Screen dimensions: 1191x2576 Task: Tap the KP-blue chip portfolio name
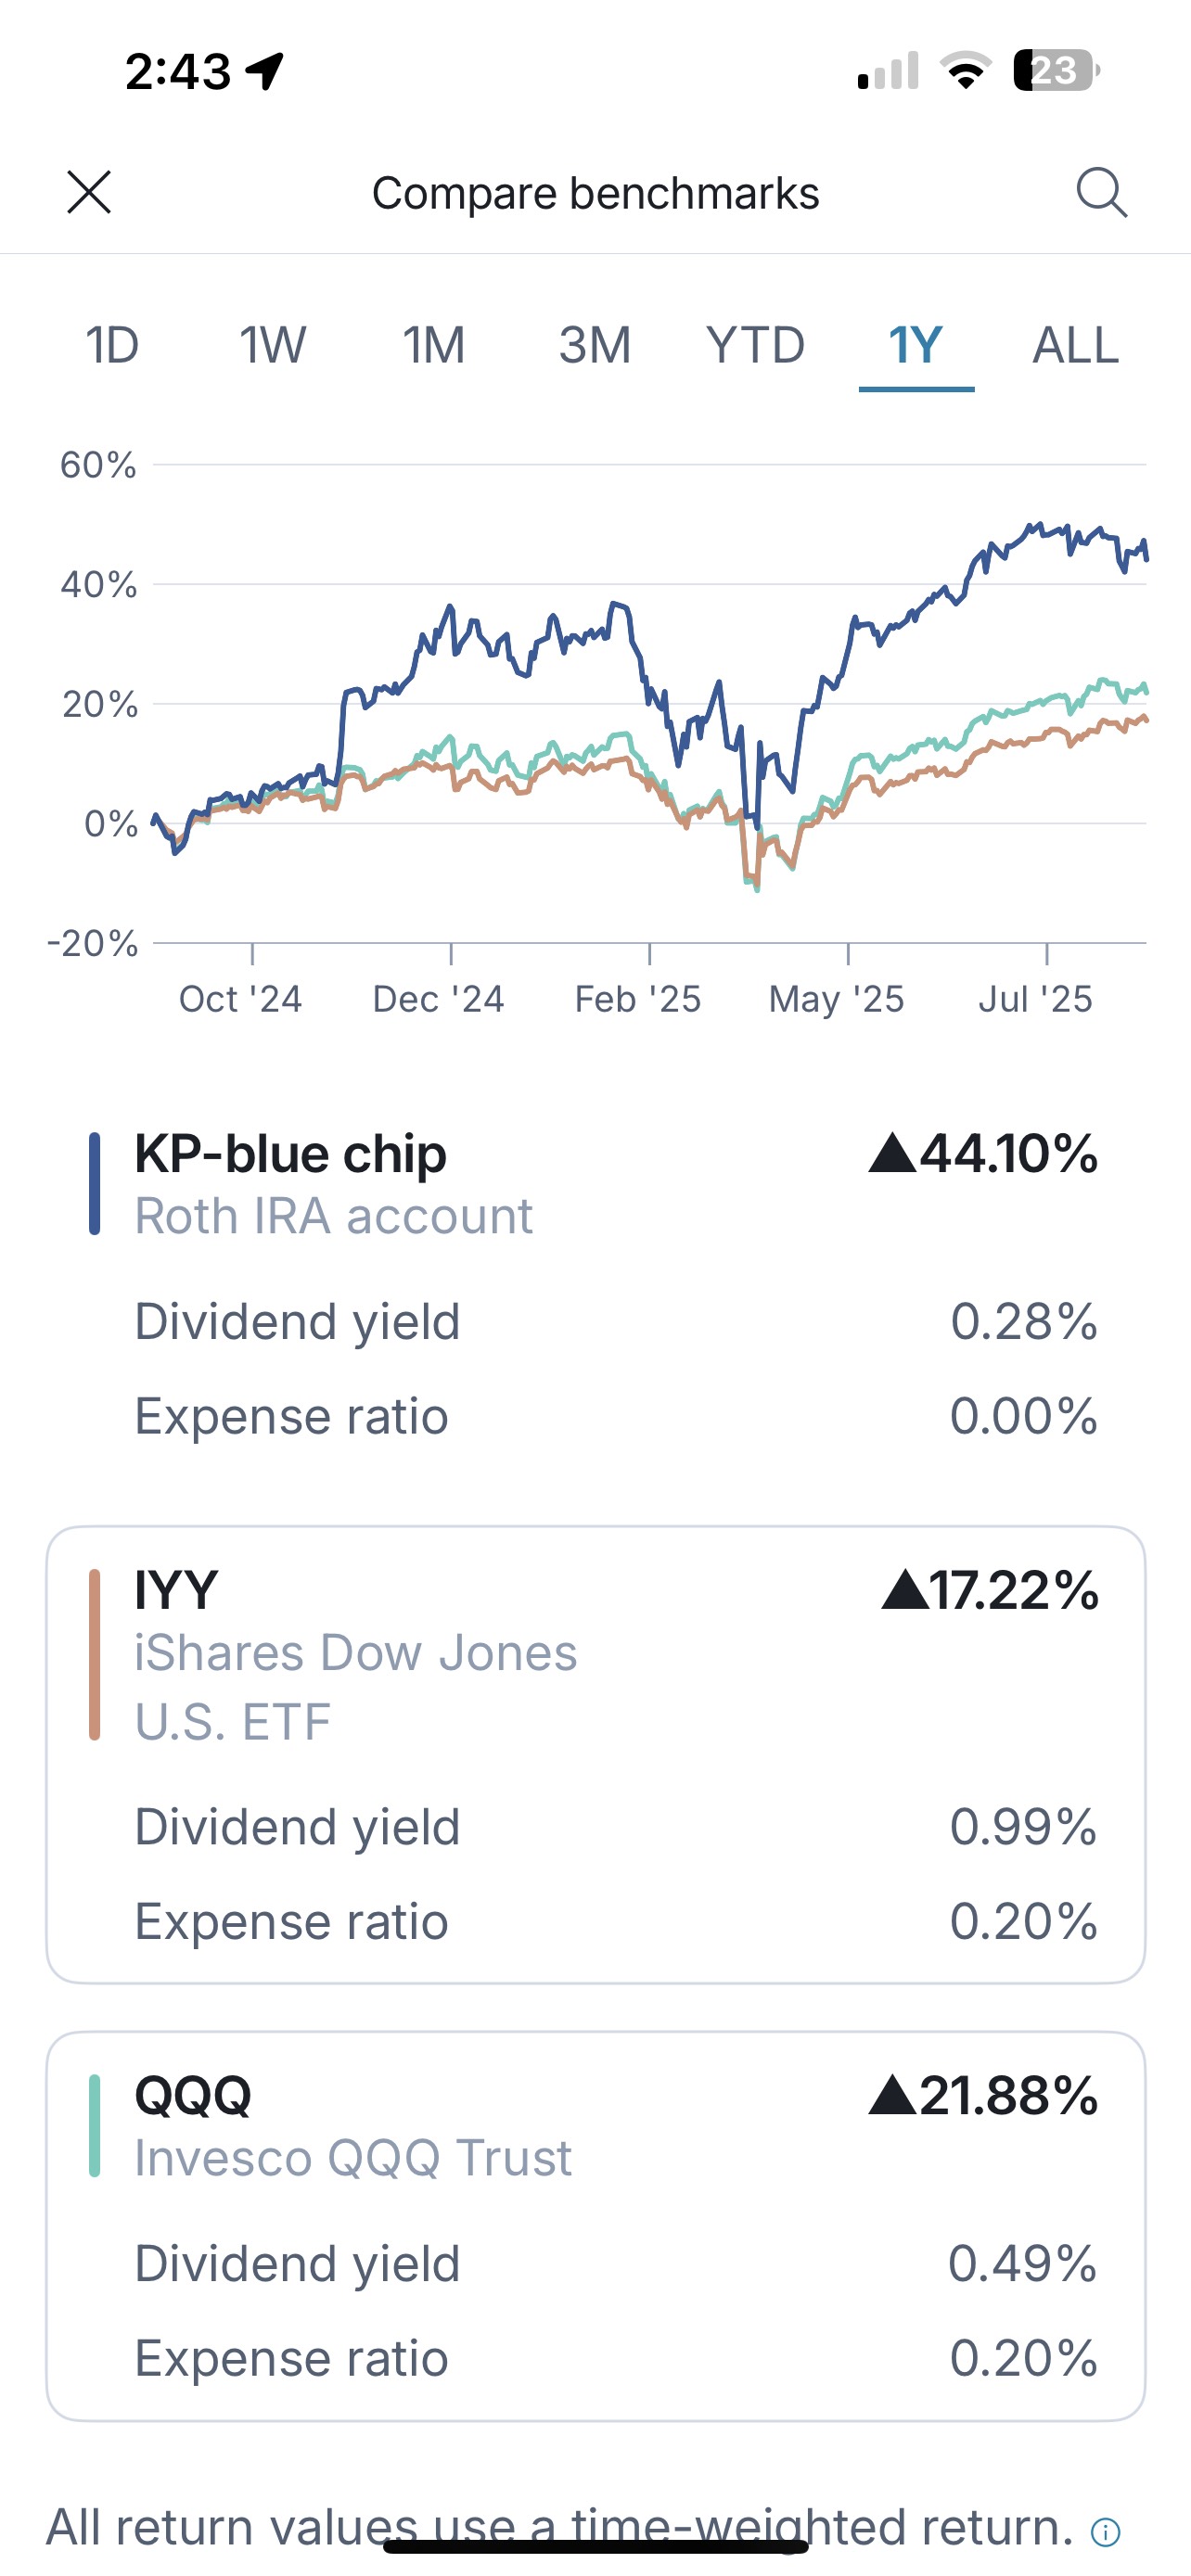tap(290, 1154)
